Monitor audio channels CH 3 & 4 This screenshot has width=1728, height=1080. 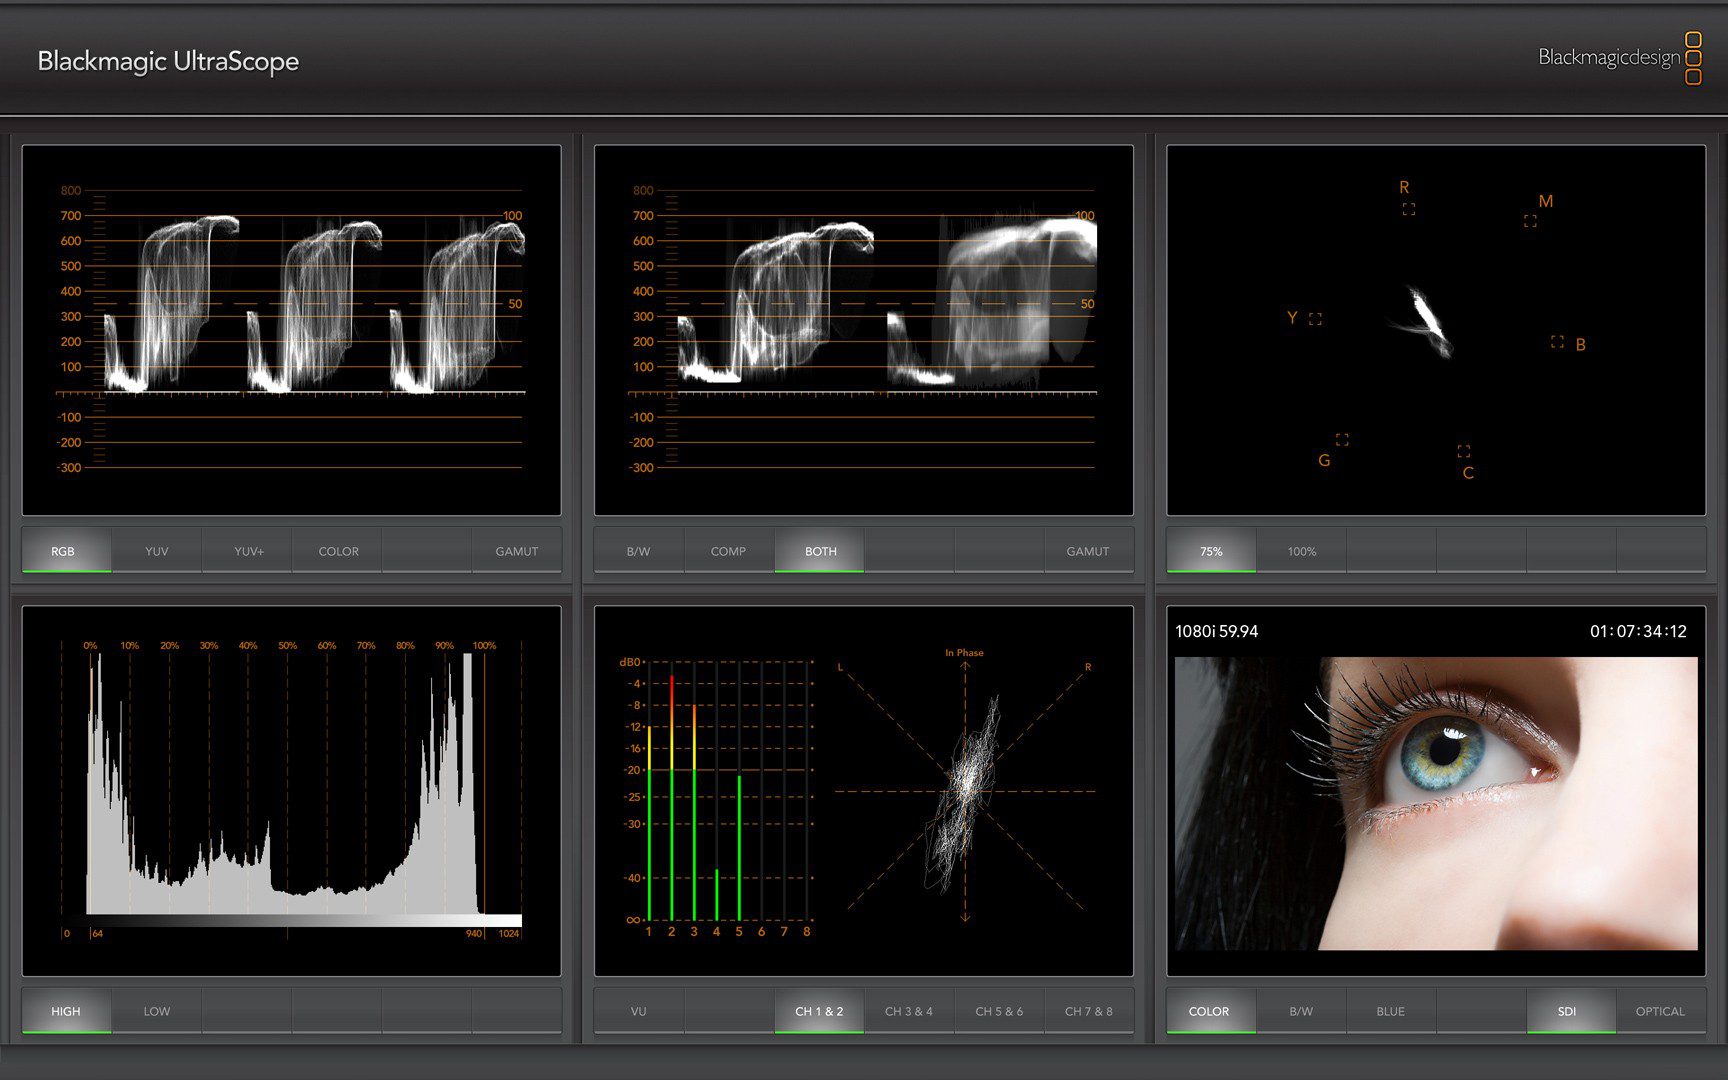coord(909,1011)
